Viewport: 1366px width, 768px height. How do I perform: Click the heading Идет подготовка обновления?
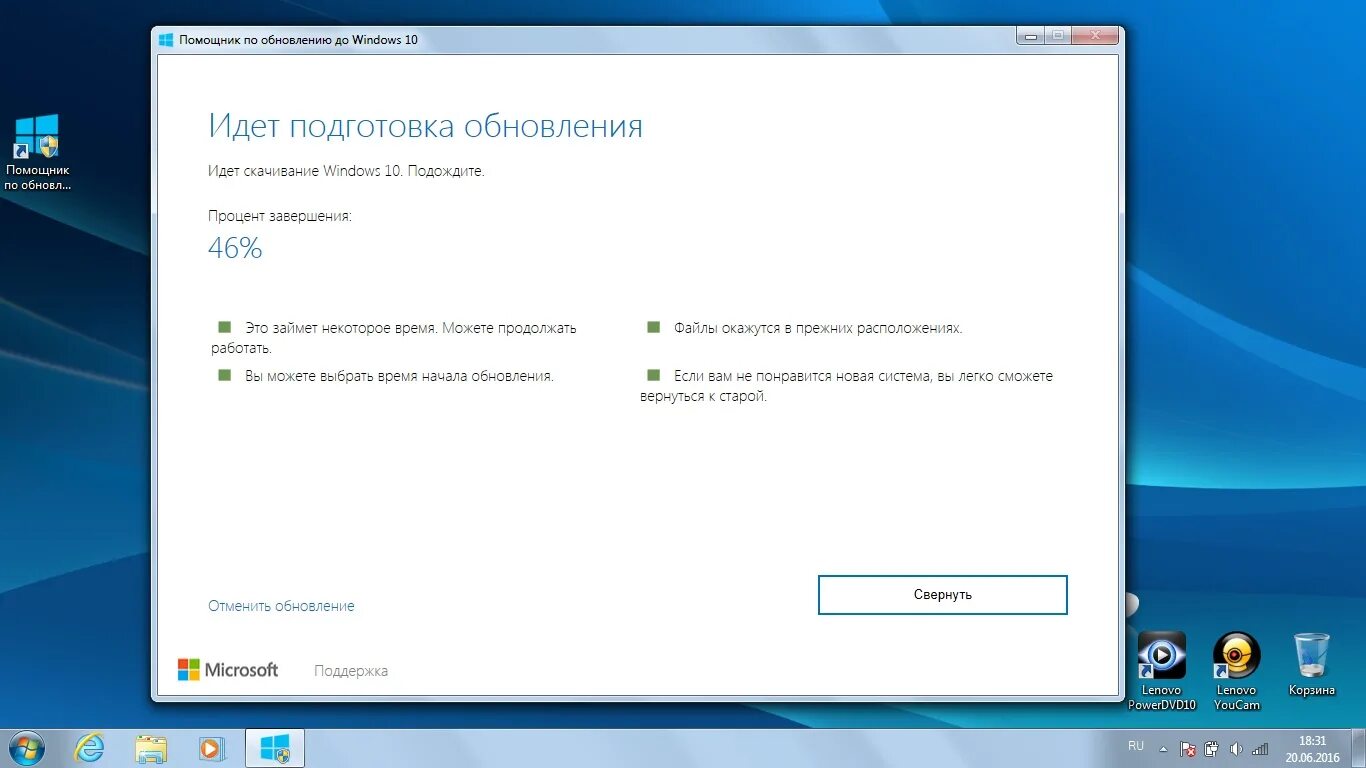[x=425, y=127]
